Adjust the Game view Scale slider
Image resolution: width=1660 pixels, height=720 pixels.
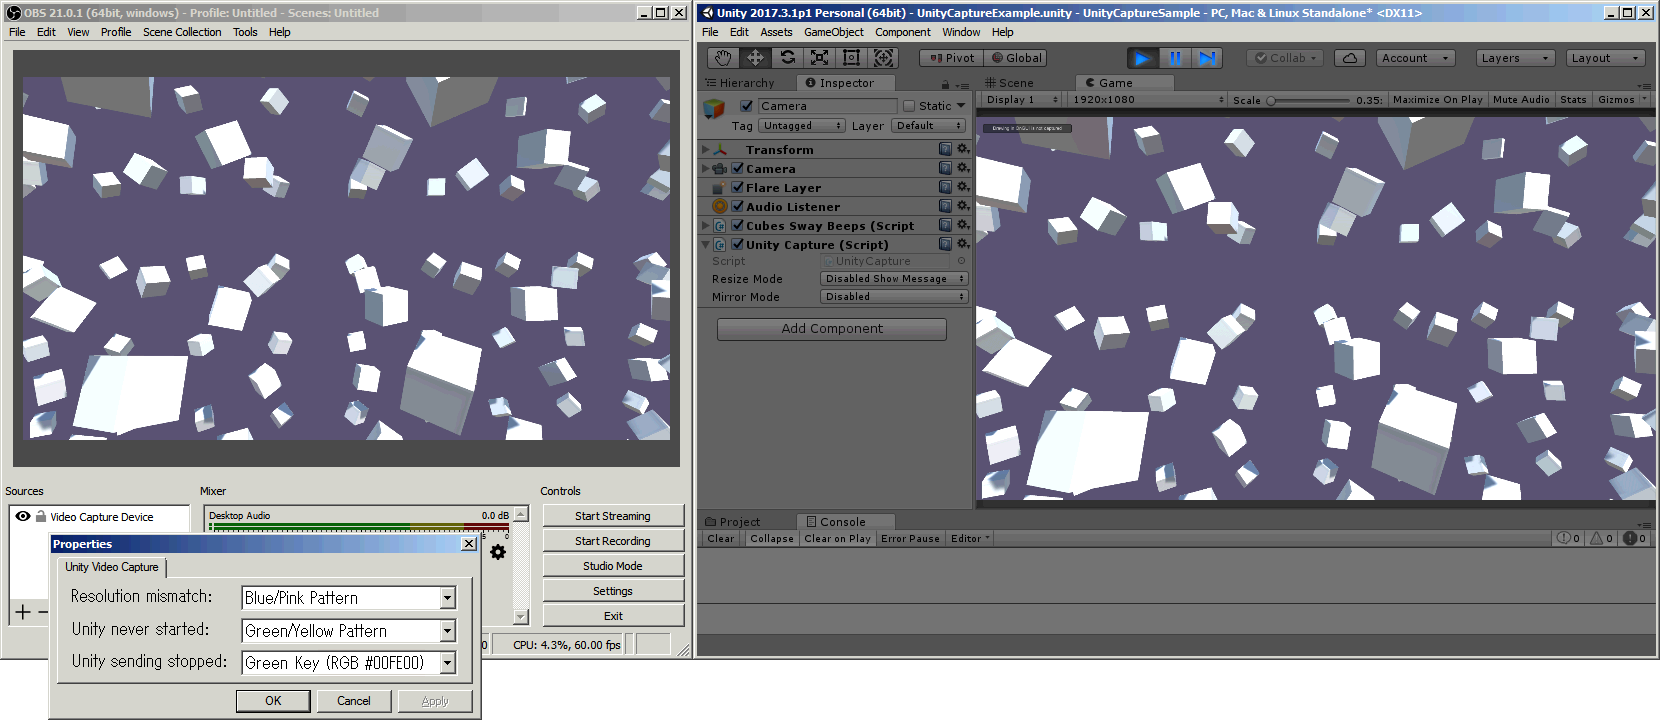(1271, 100)
